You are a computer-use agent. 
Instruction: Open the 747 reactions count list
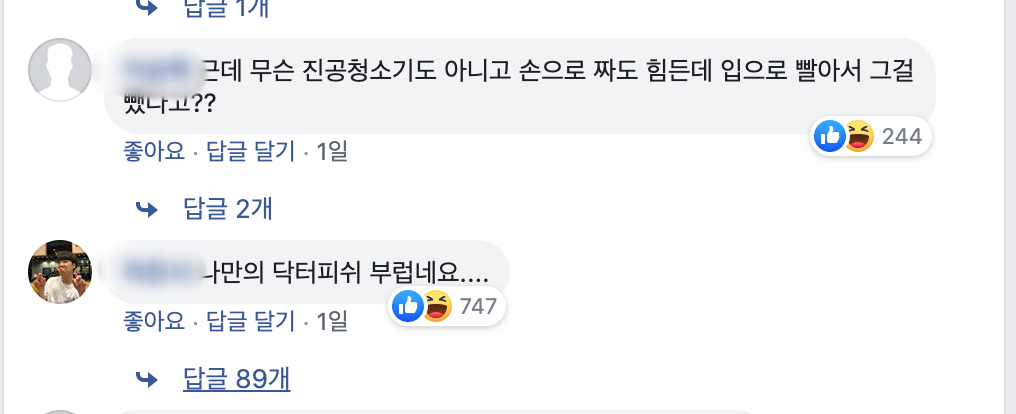coord(478,307)
